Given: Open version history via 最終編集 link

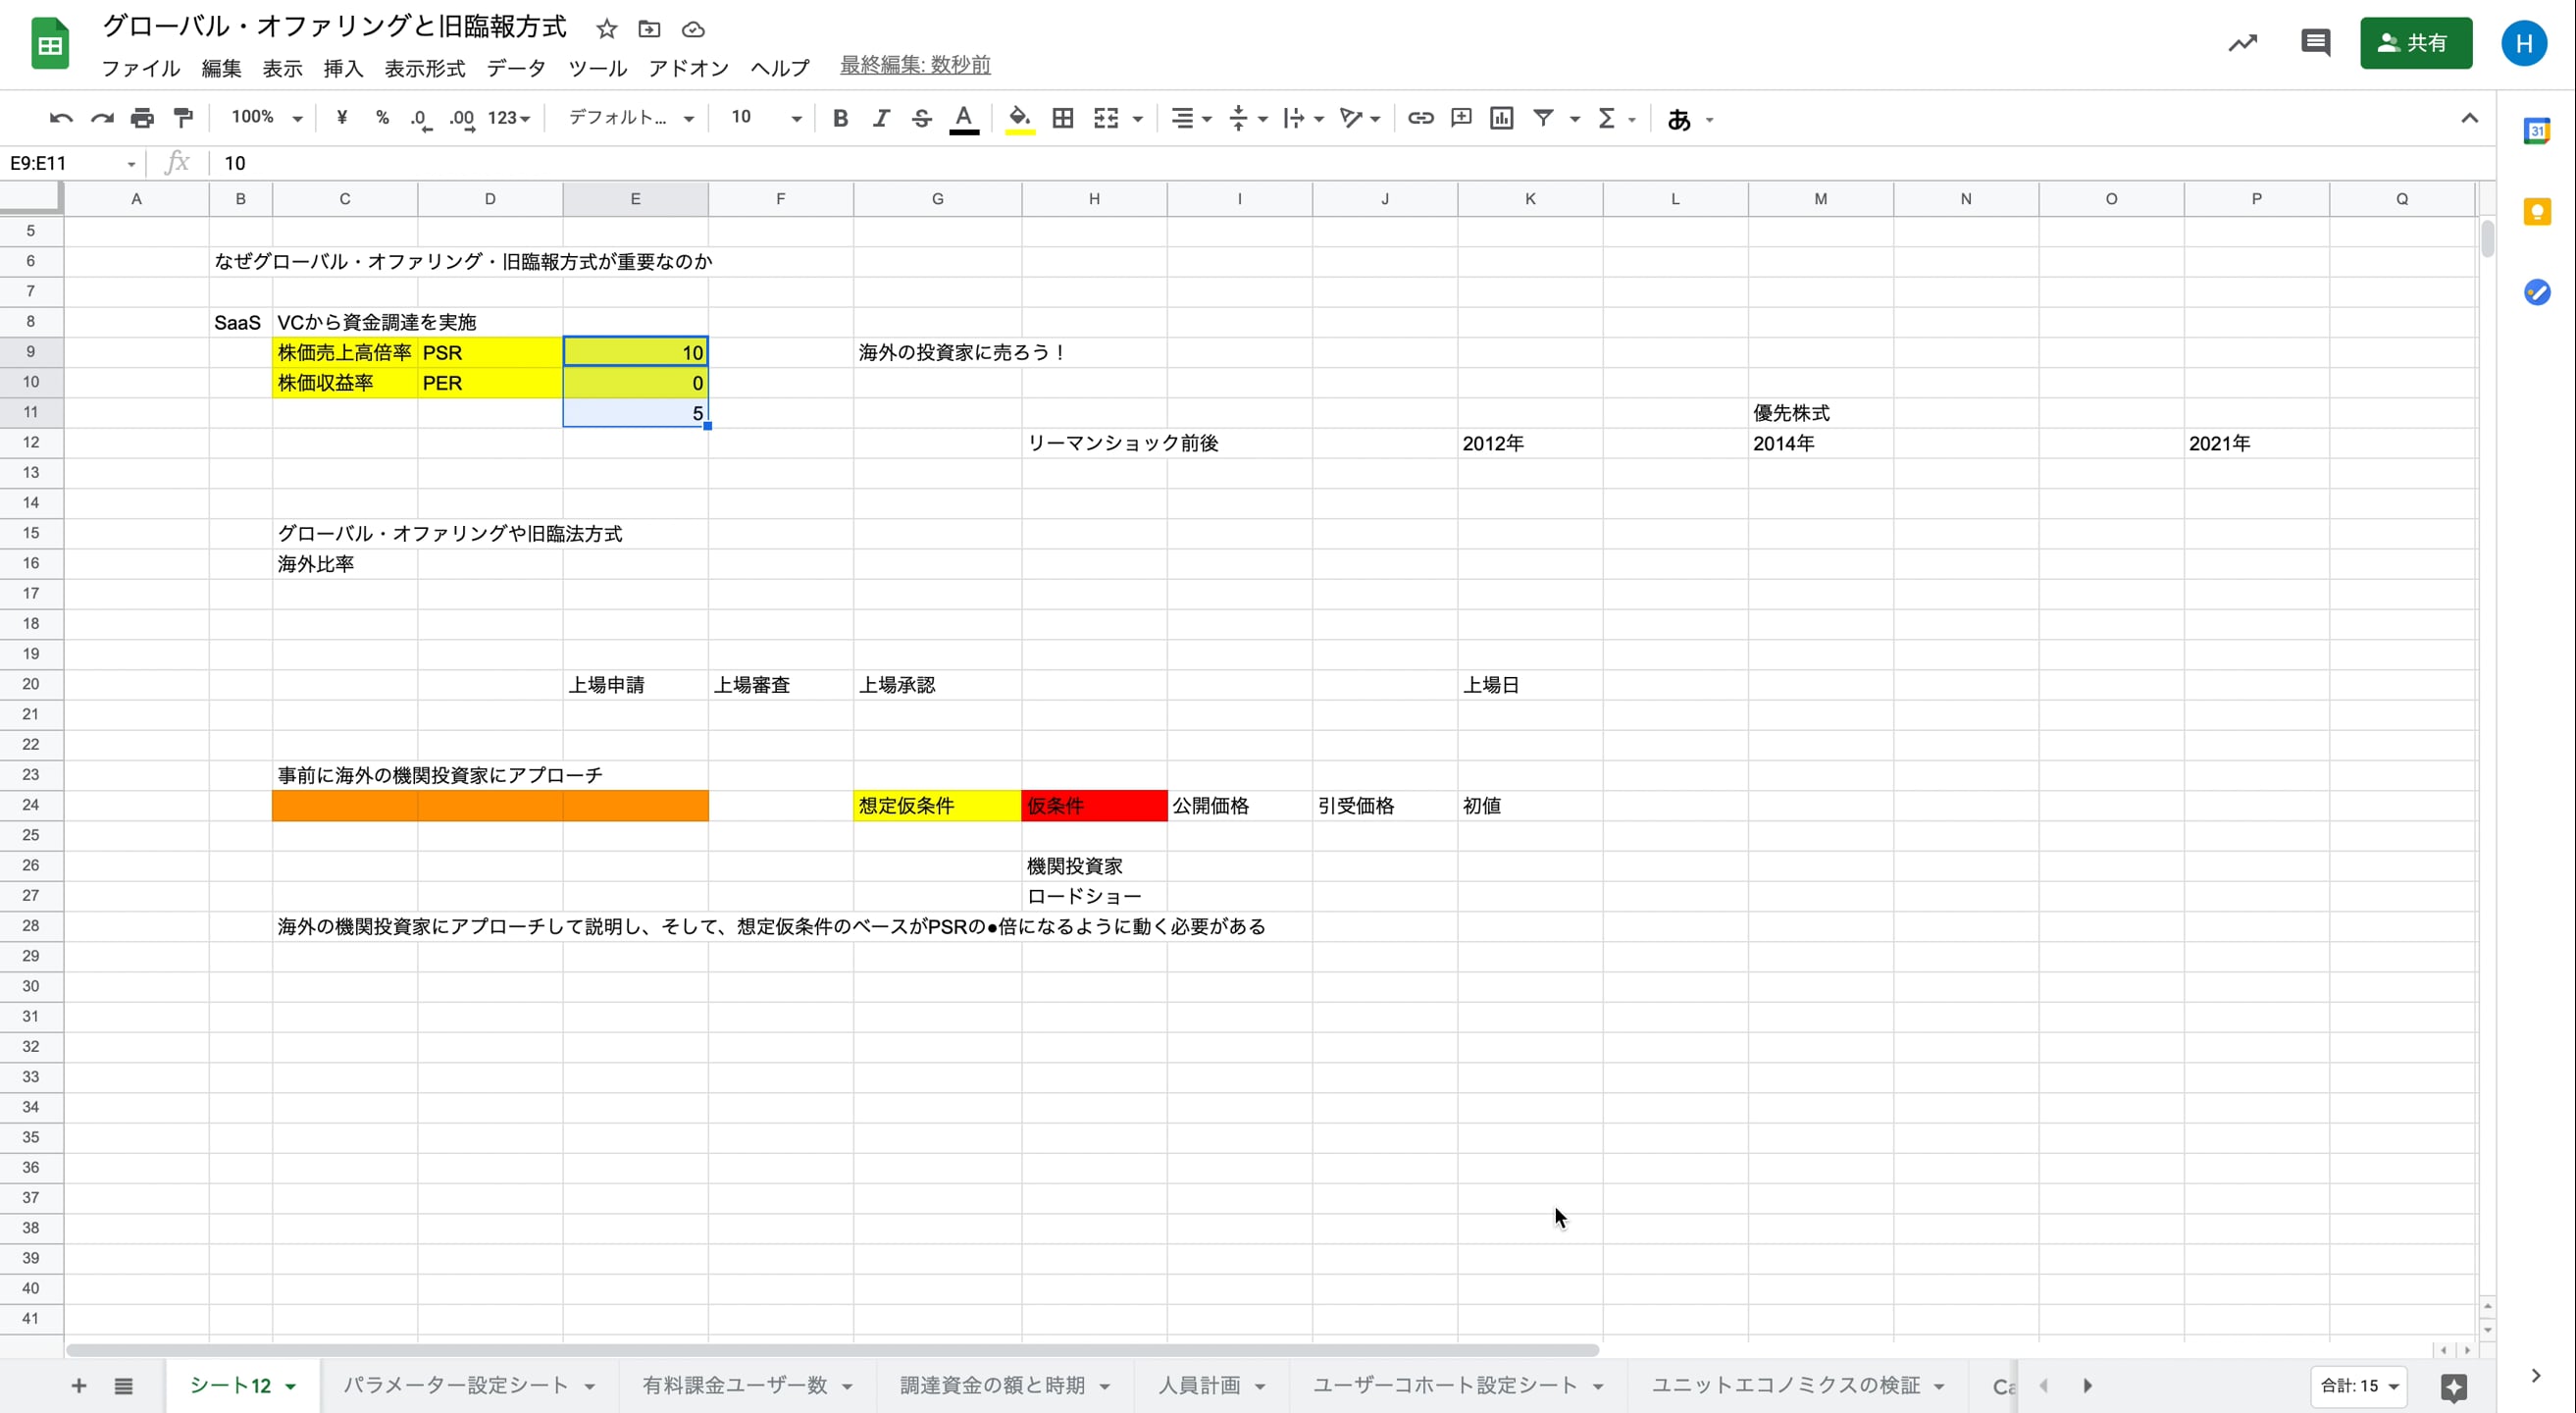Looking at the screenshot, I should 913,64.
